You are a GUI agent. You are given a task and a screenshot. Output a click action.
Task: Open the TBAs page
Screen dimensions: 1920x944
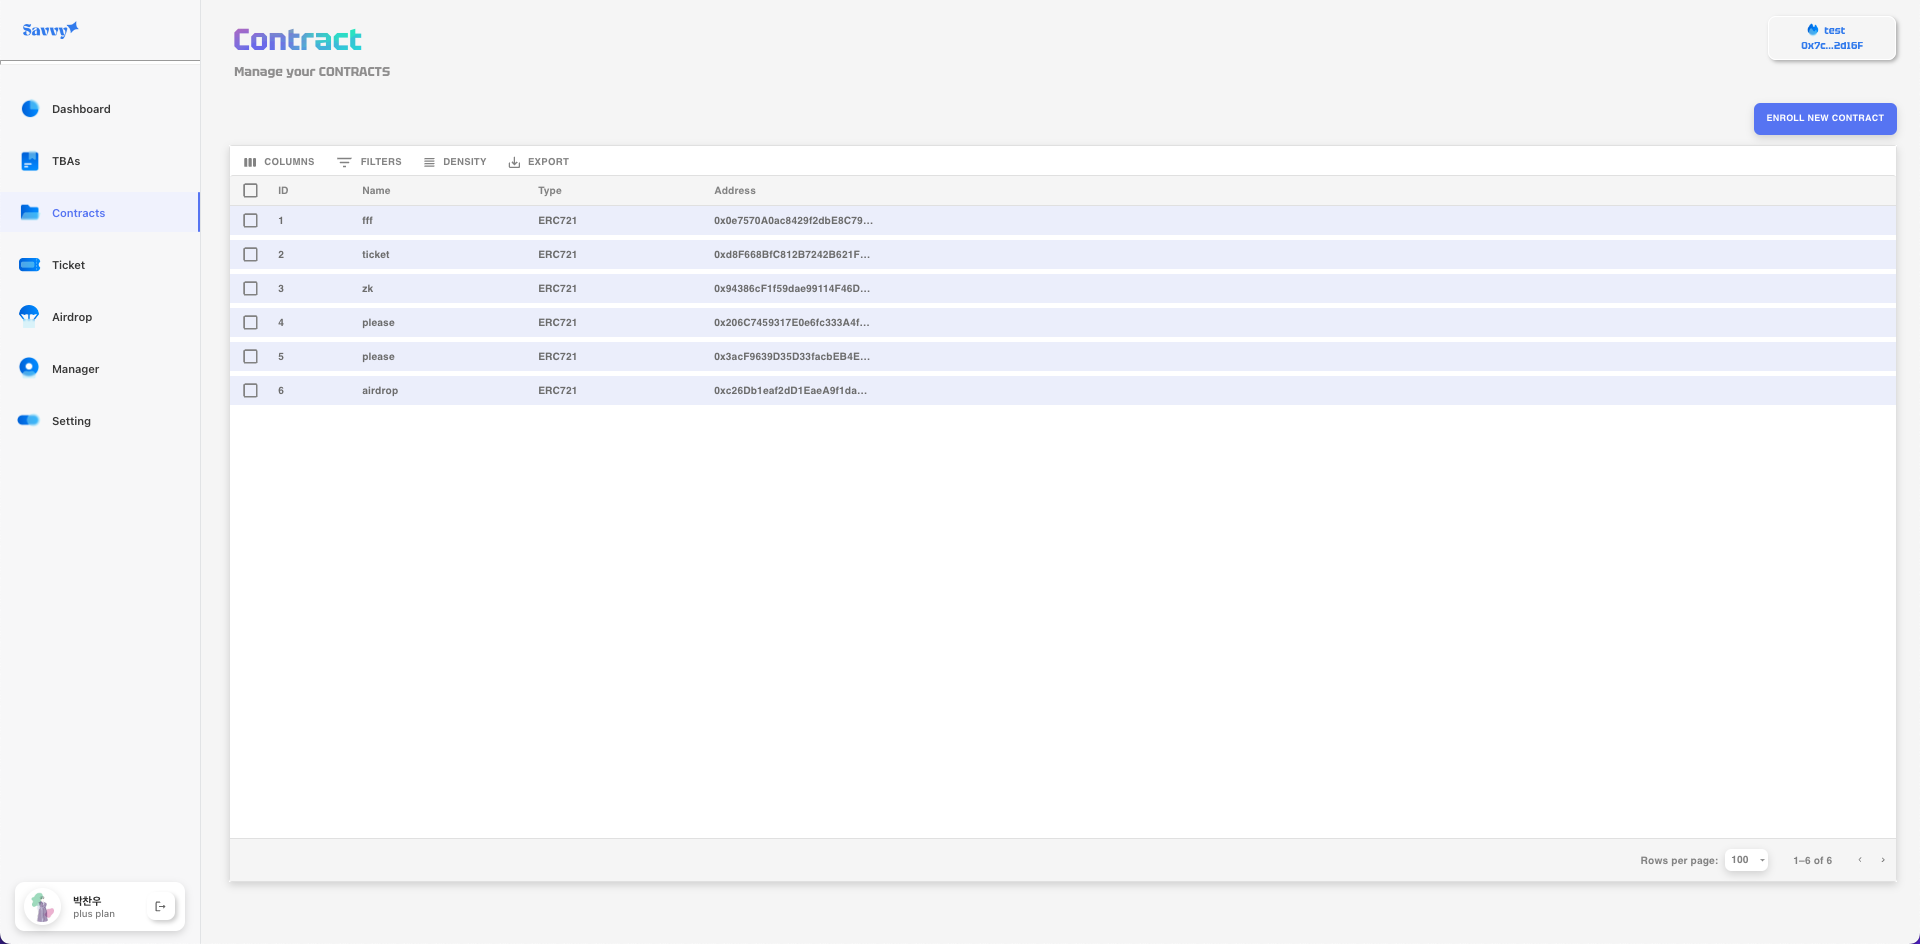click(x=100, y=161)
